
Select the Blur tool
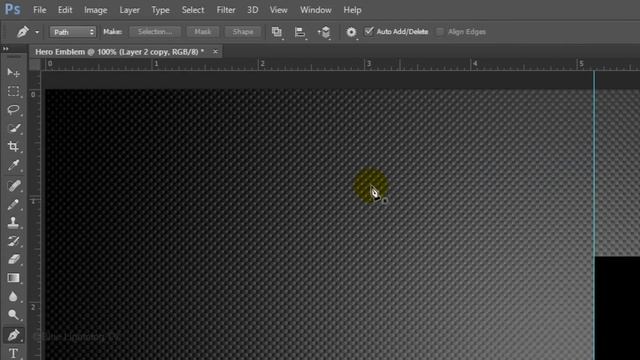click(x=13, y=296)
